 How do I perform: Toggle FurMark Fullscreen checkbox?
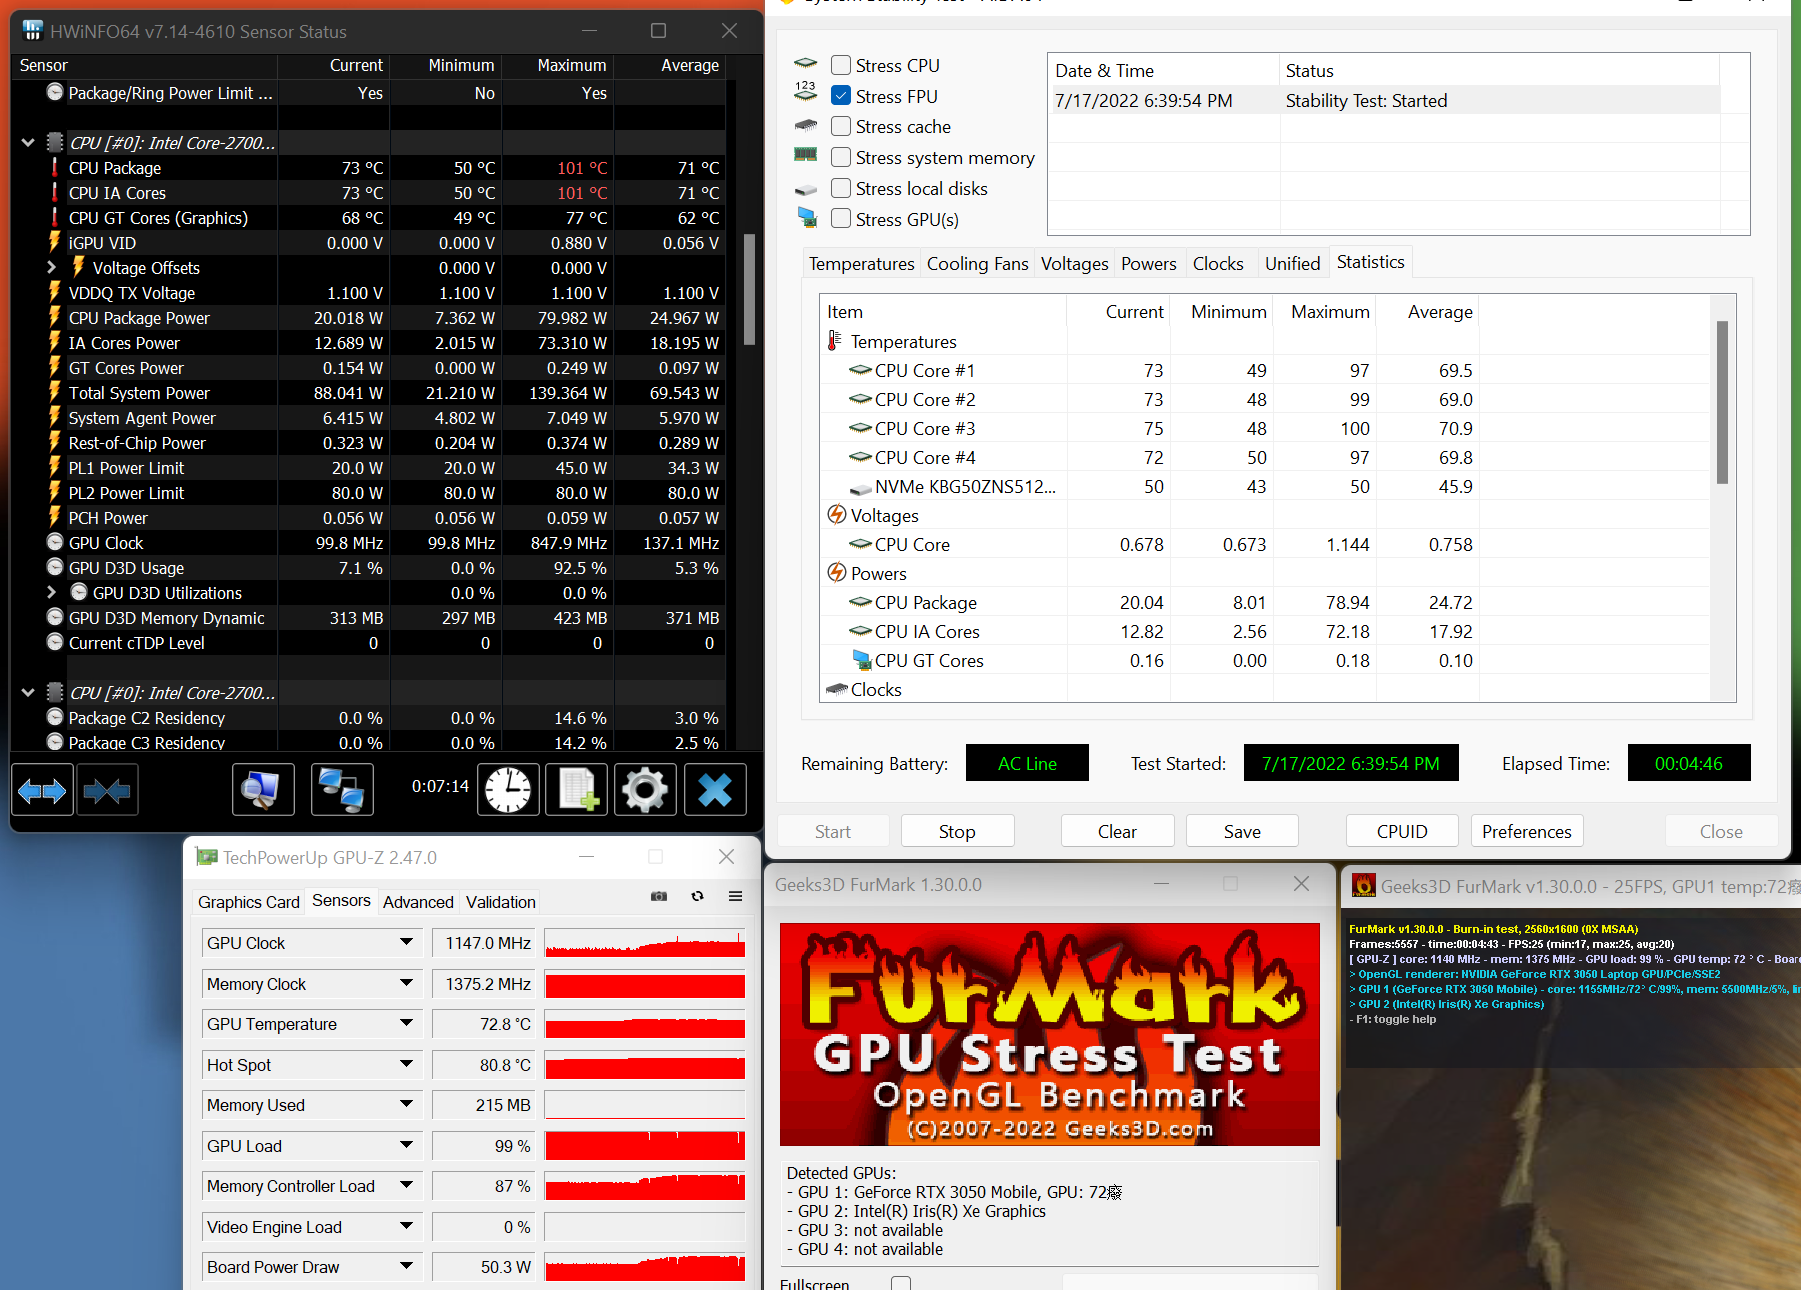click(901, 1283)
